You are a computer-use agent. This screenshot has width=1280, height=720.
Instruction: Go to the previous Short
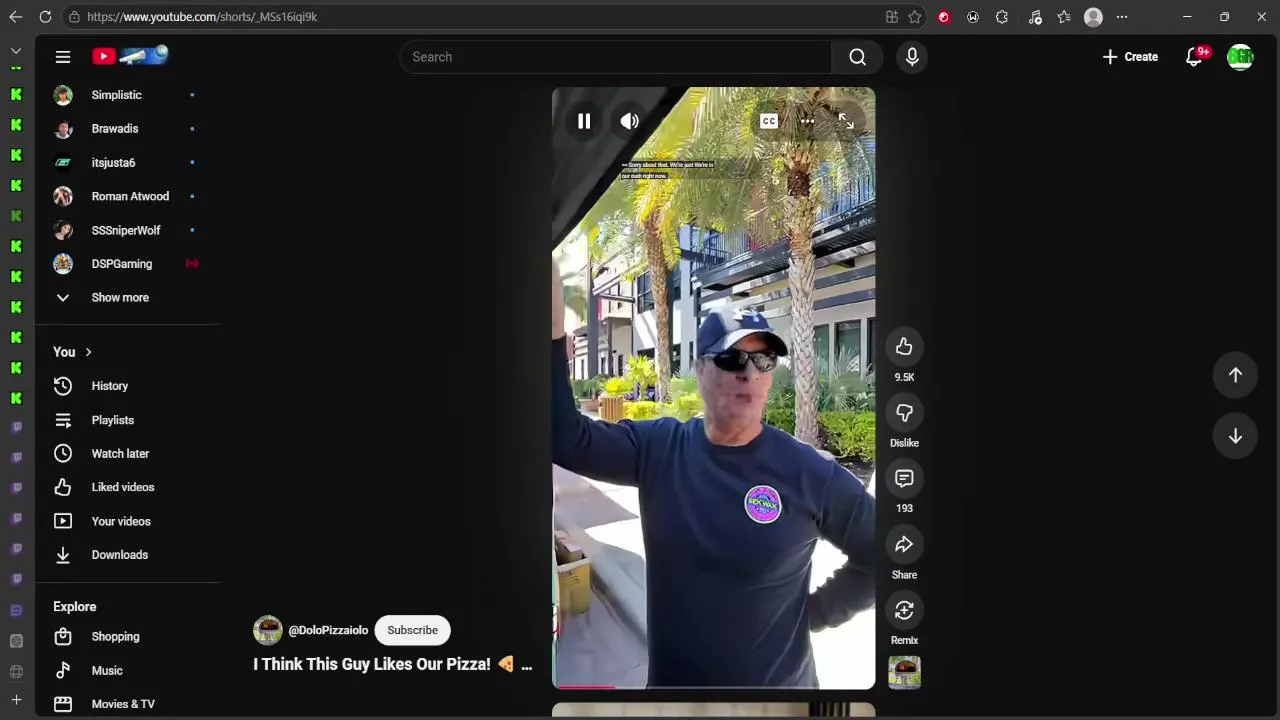[x=1235, y=375]
